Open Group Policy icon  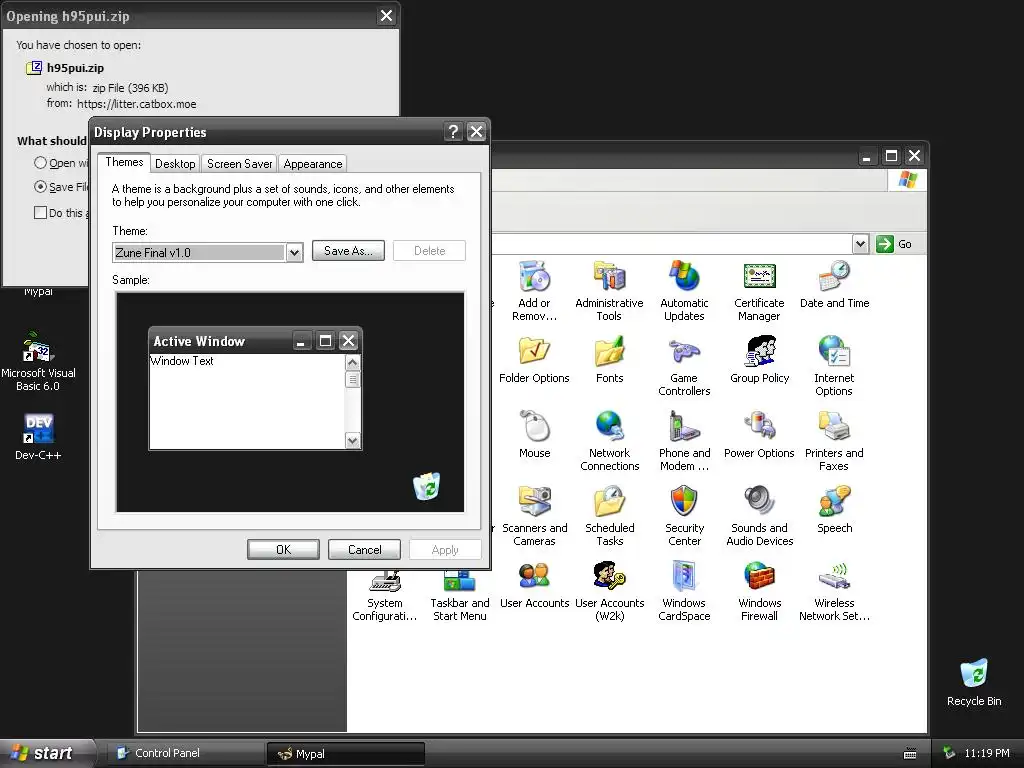click(759, 351)
